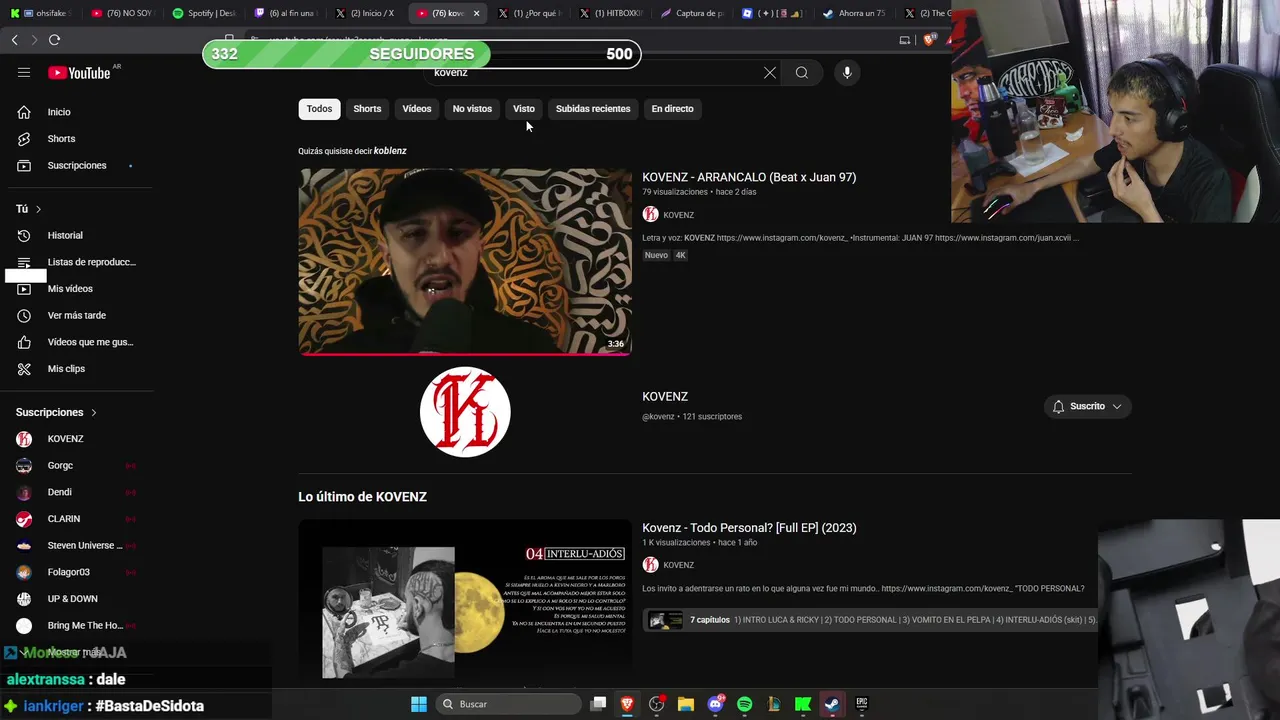Open KOVENZ - ARRANCALO video title
This screenshot has width=1280, height=720.
749,177
